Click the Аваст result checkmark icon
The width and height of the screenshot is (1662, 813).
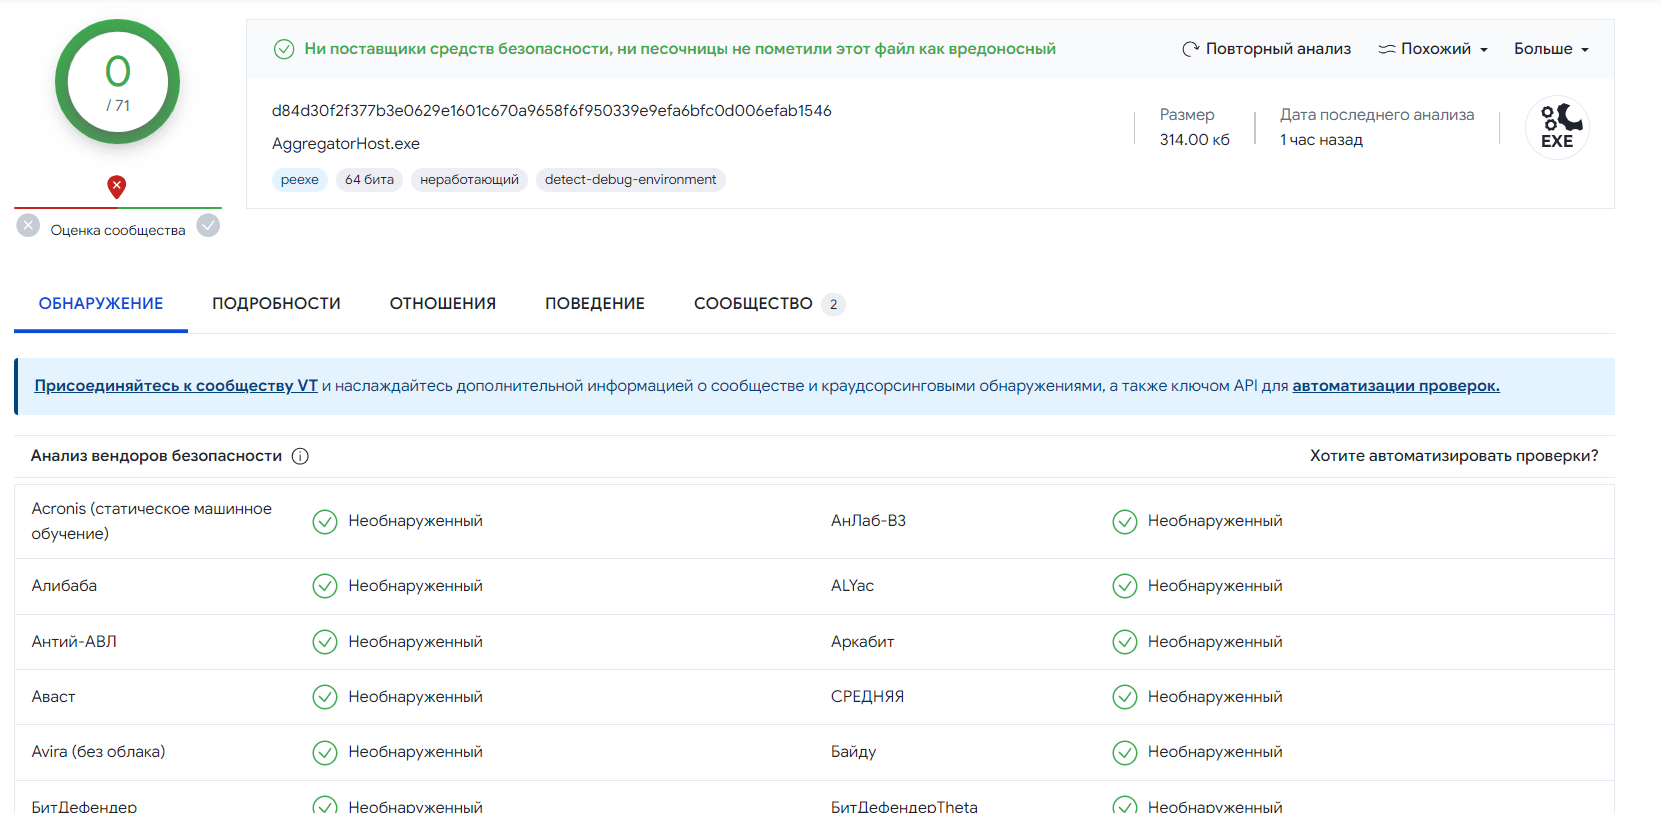[325, 697]
